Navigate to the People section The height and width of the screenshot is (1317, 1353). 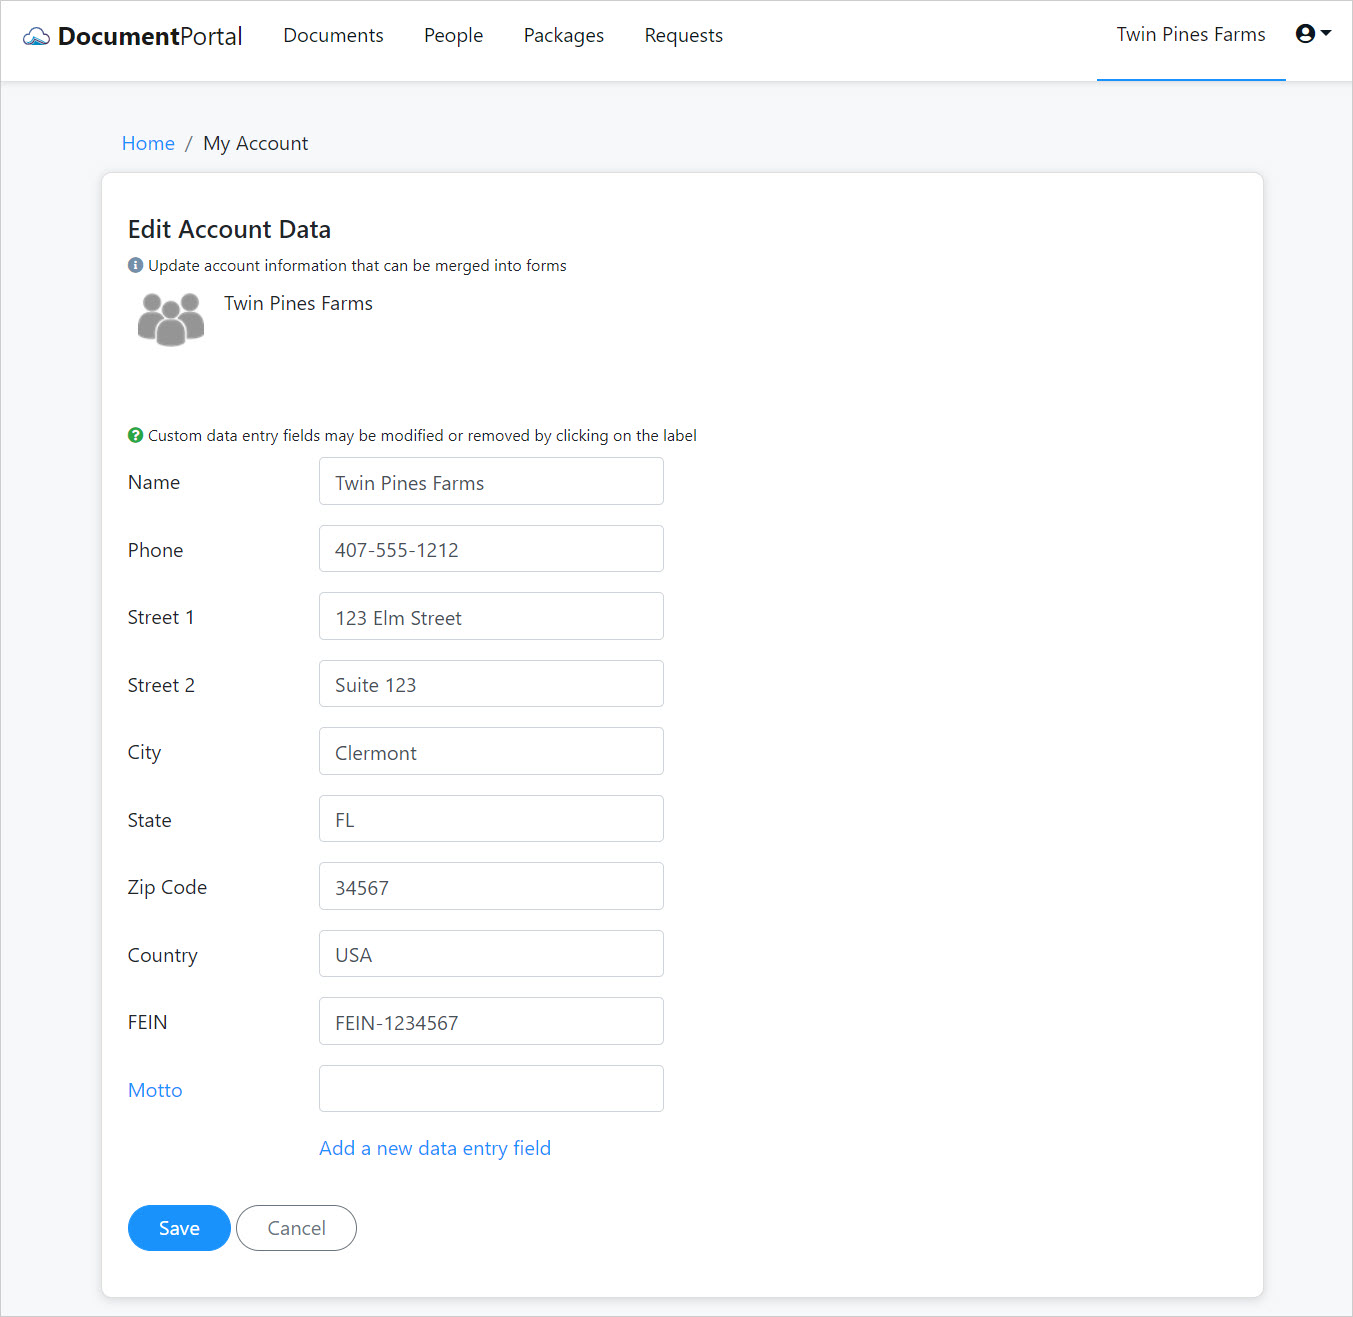(x=453, y=35)
